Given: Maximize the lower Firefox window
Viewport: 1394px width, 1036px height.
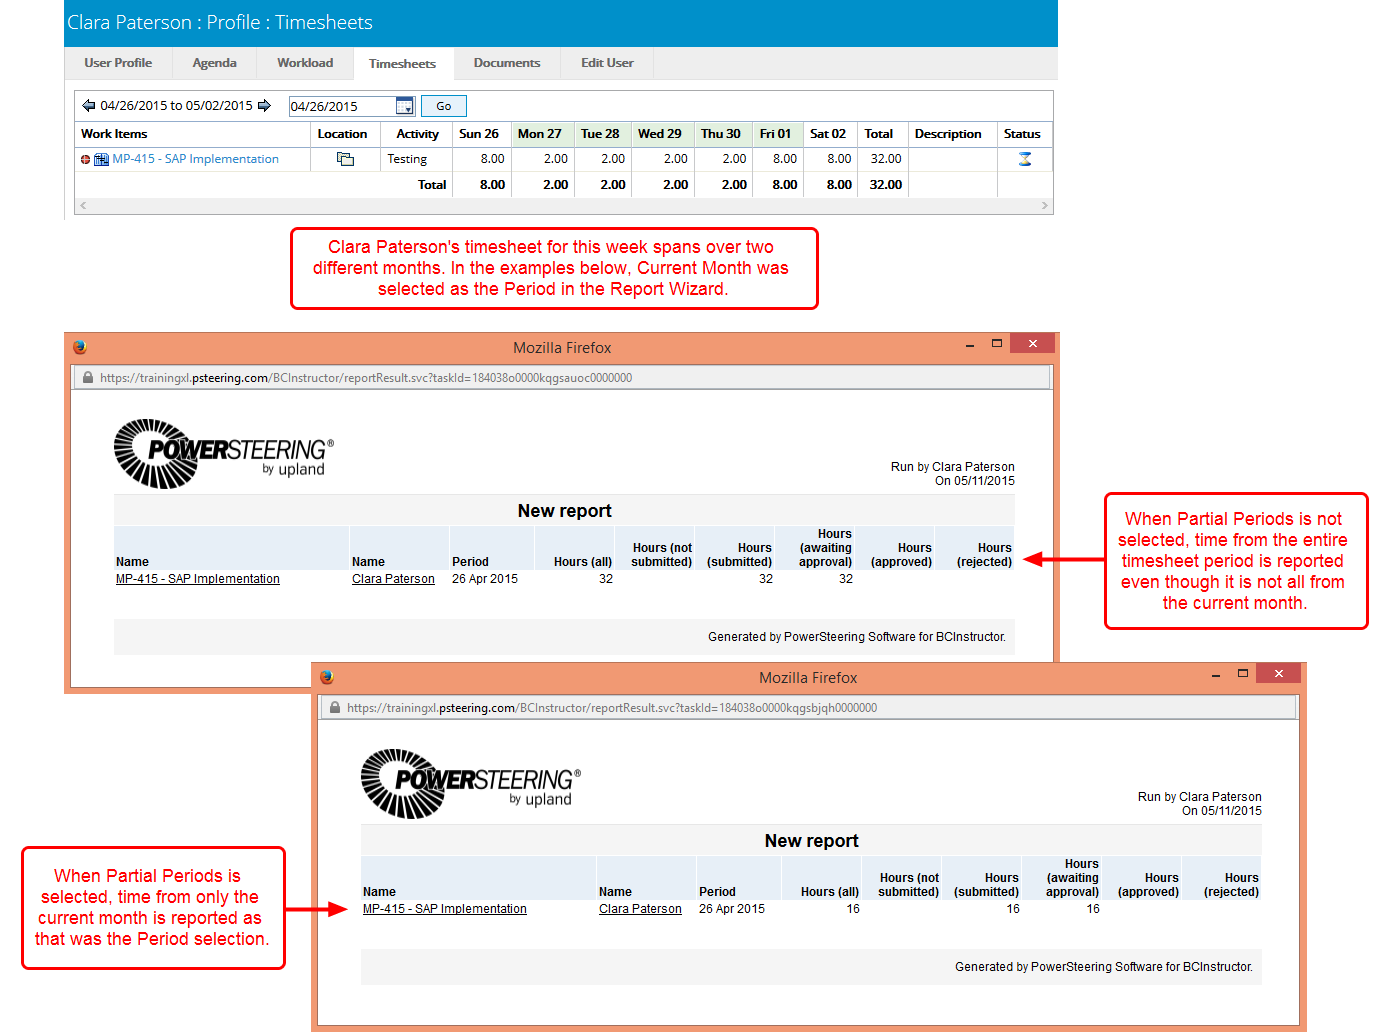Looking at the screenshot, I should (x=1243, y=674).
